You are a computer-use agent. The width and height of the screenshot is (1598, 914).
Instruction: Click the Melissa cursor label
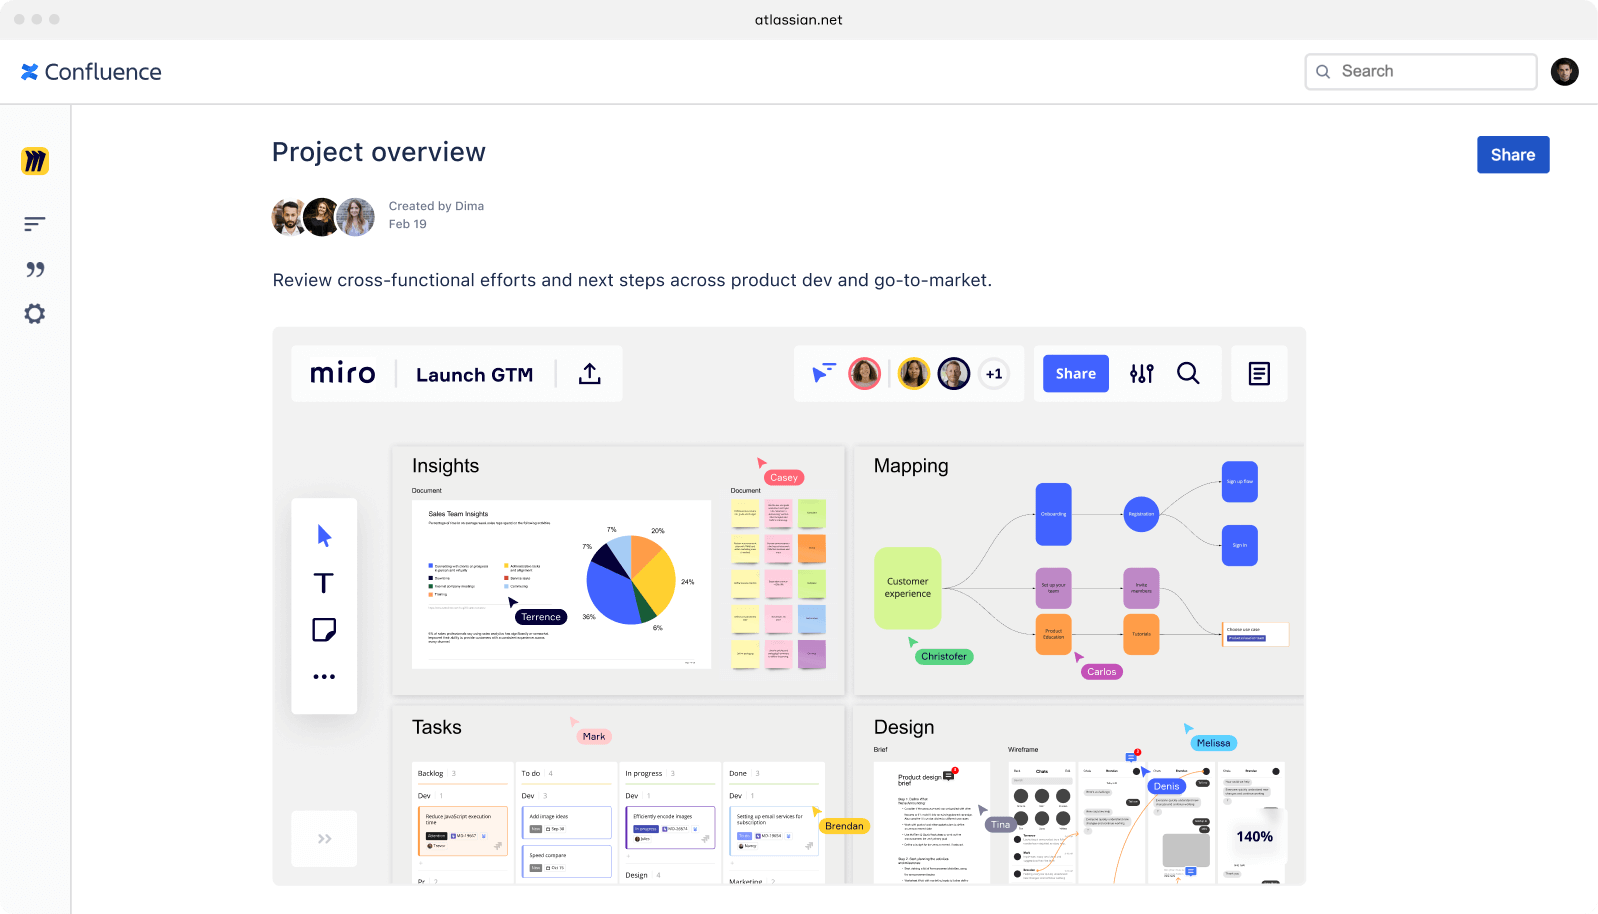tap(1214, 743)
